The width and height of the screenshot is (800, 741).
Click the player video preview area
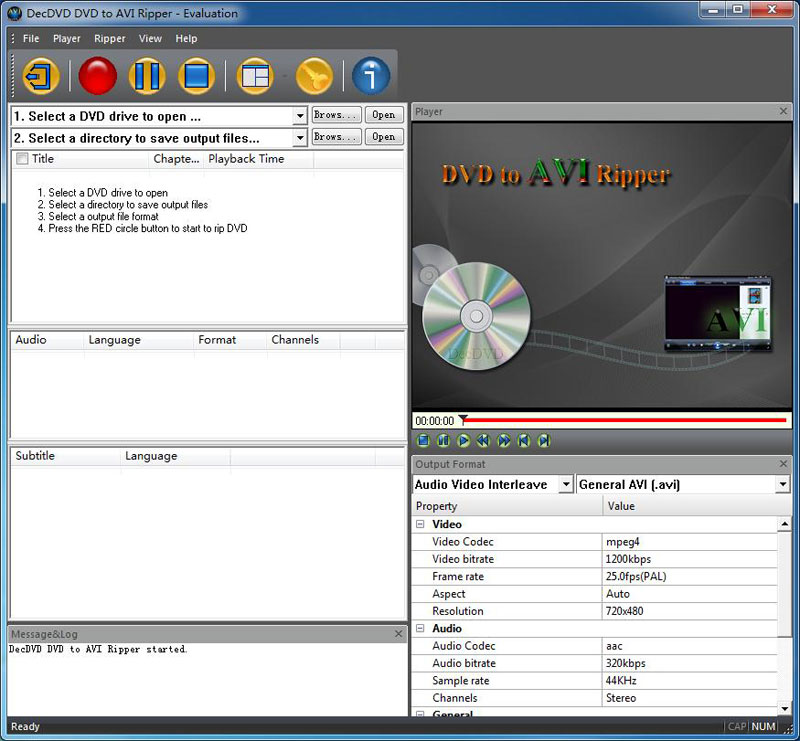click(x=601, y=265)
